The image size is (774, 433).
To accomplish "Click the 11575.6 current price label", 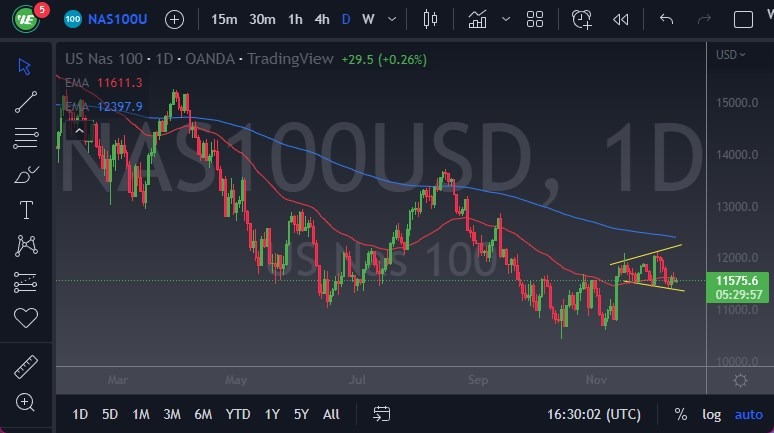I will click(736, 283).
